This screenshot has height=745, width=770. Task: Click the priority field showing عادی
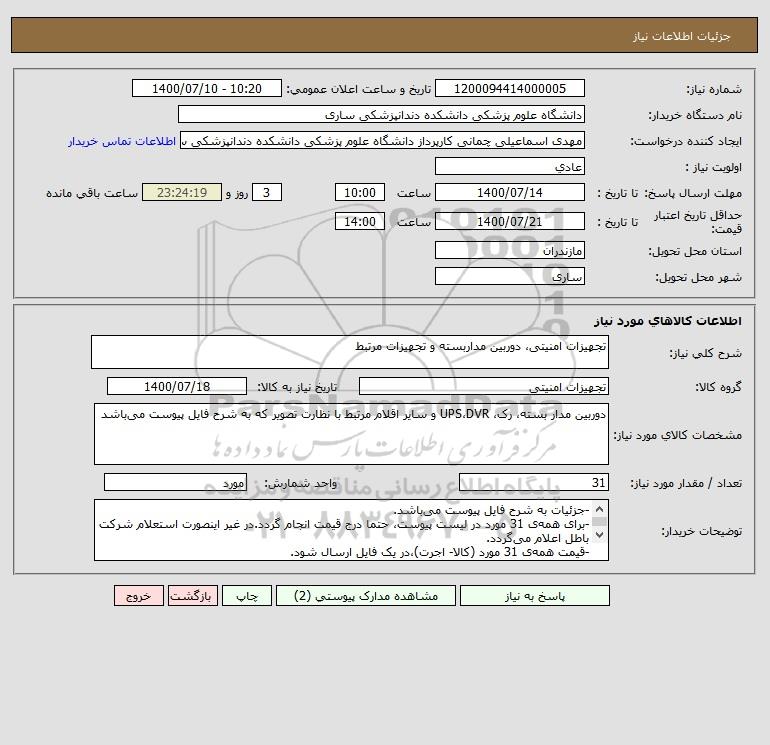point(510,166)
